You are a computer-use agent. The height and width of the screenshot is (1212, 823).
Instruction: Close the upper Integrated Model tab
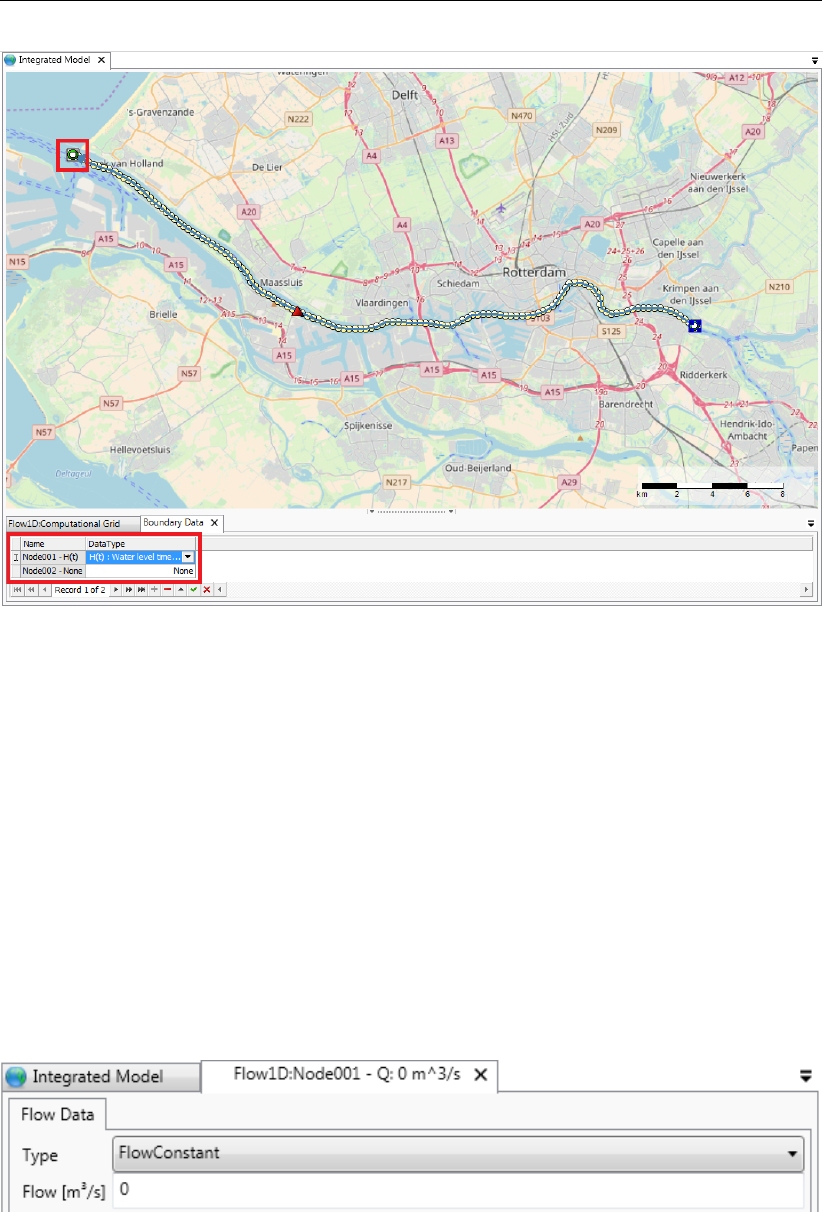pos(100,60)
